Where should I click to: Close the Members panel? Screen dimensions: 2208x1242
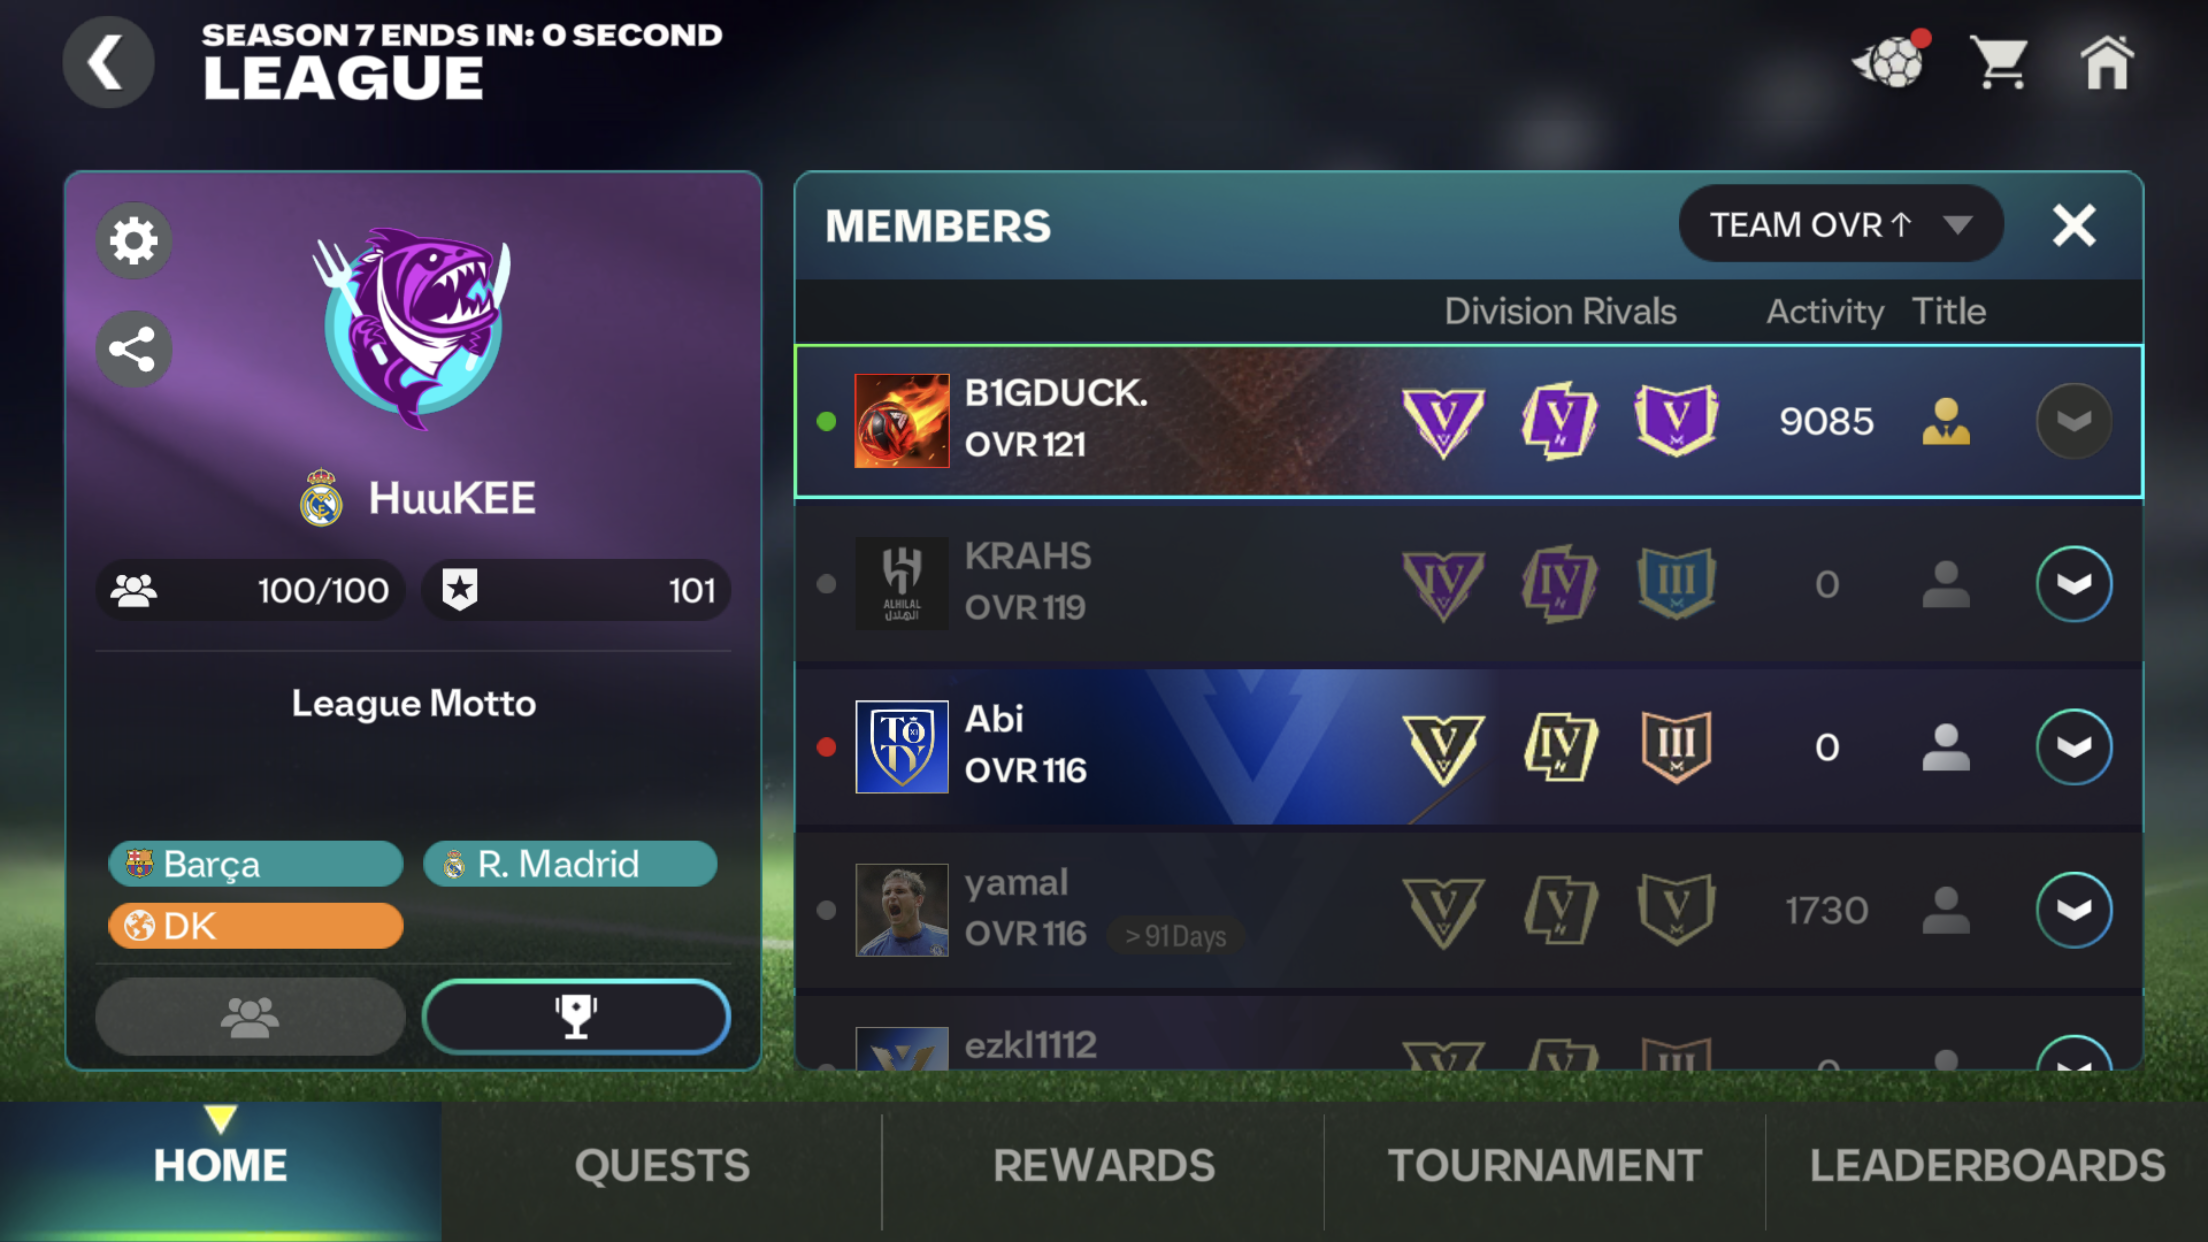click(x=2074, y=225)
